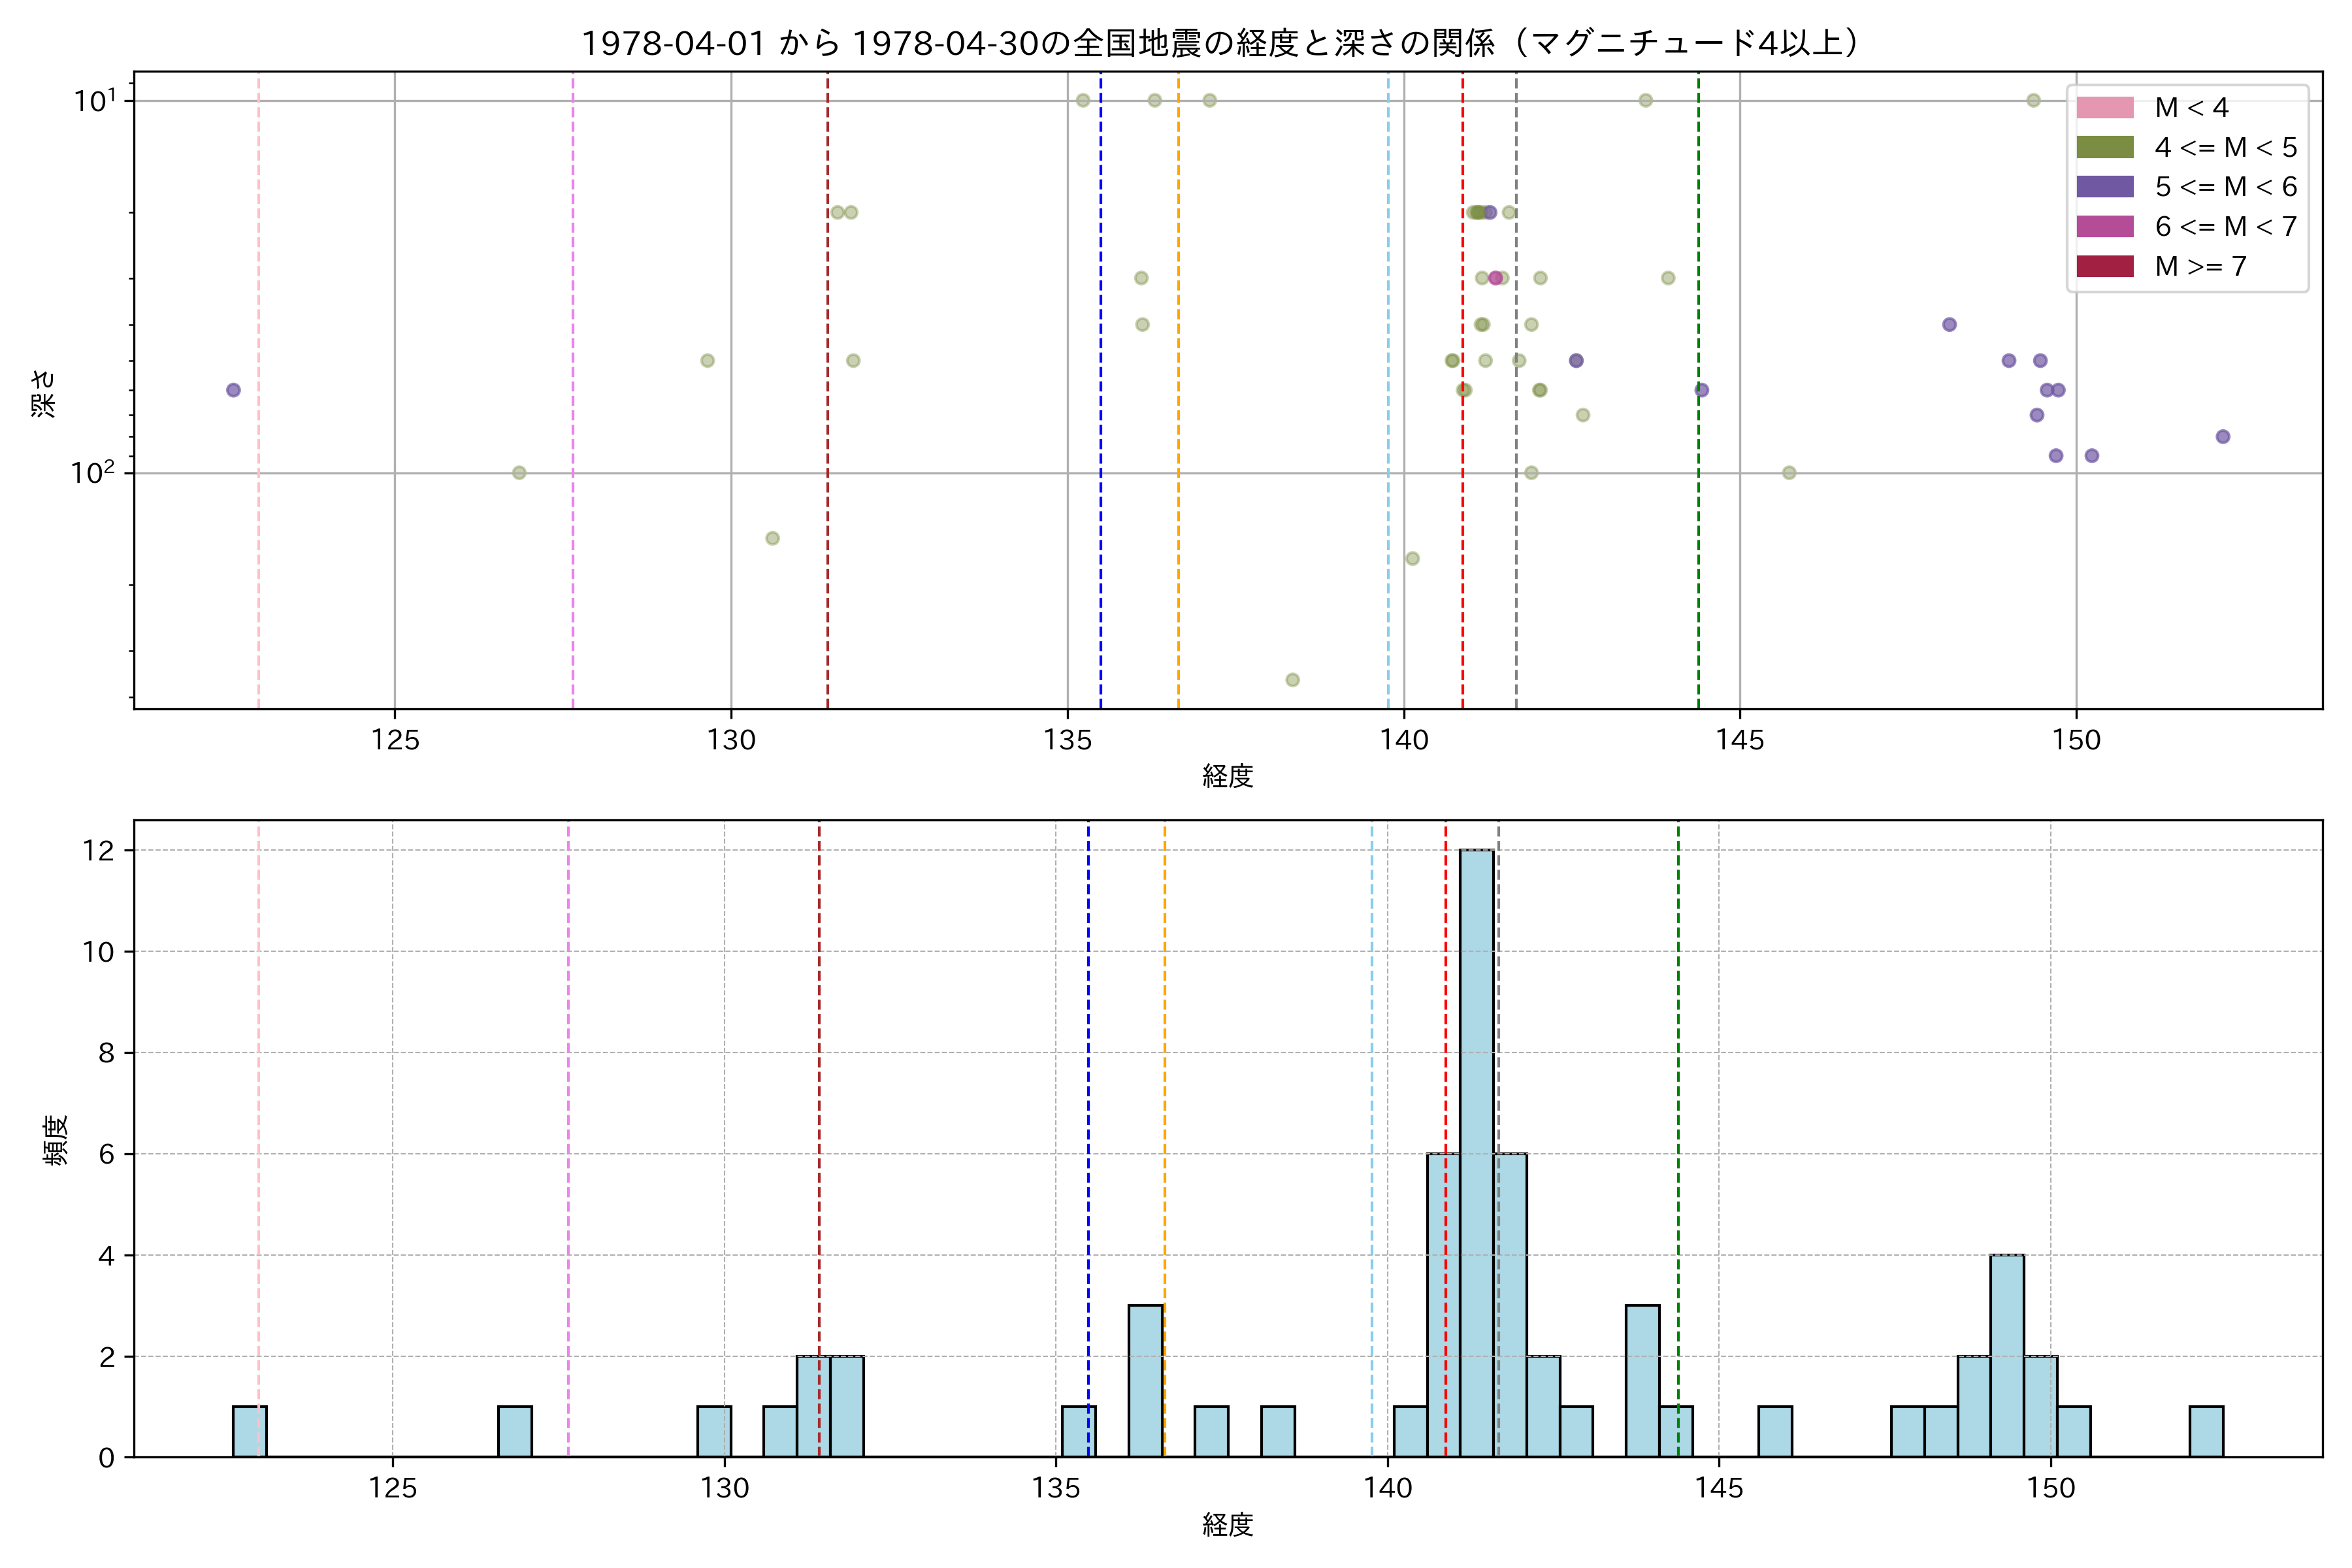Click the single magenta scatter point
The image size is (2352, 1568).
[x=1495, y=278]
